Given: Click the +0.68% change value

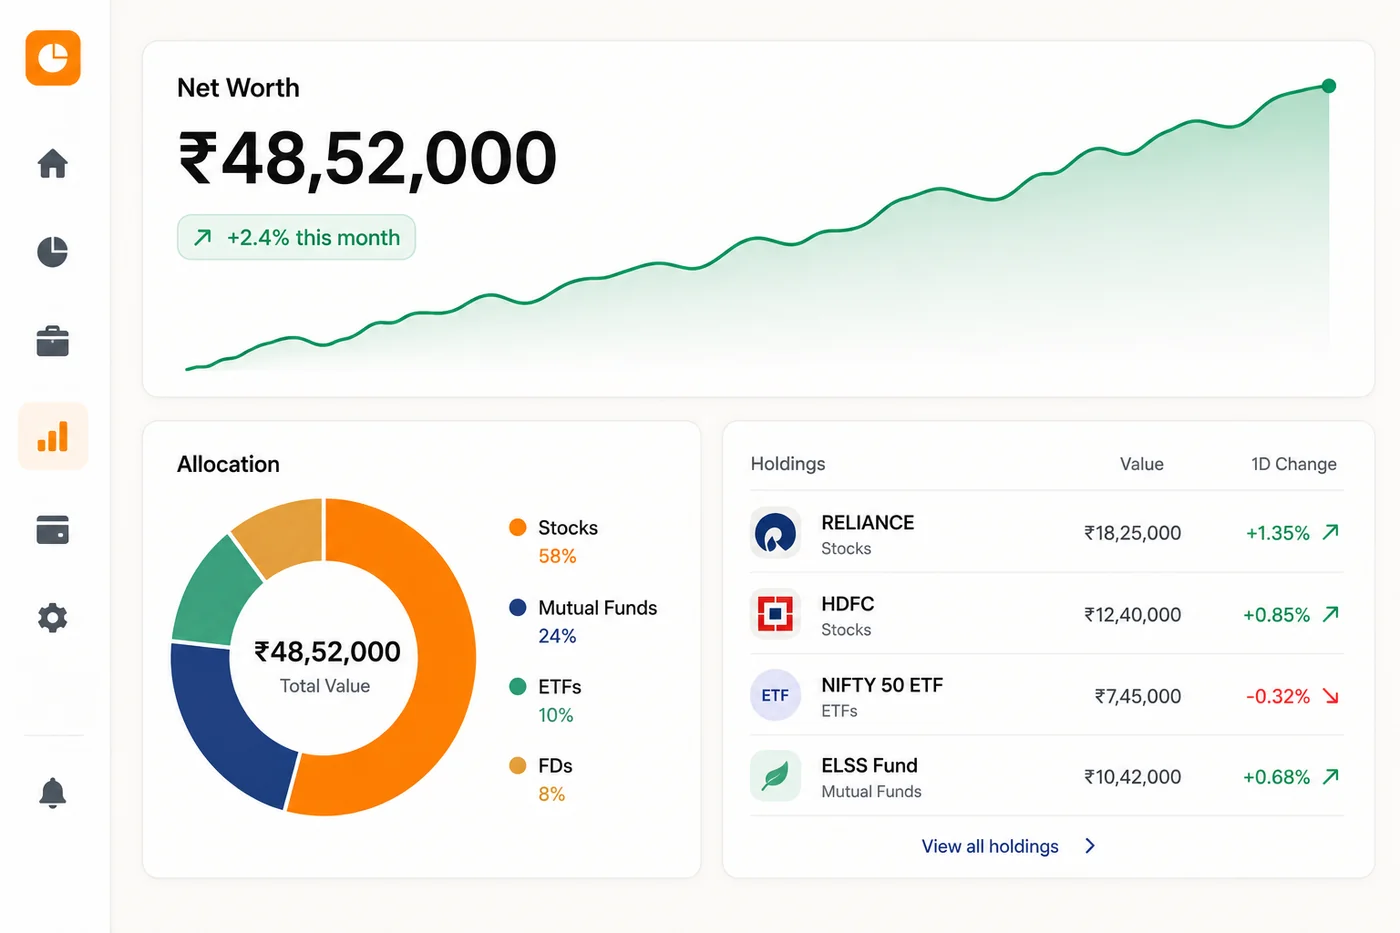Looking at the screenshot, I should pyautogui.click(x=1276, y=777).
